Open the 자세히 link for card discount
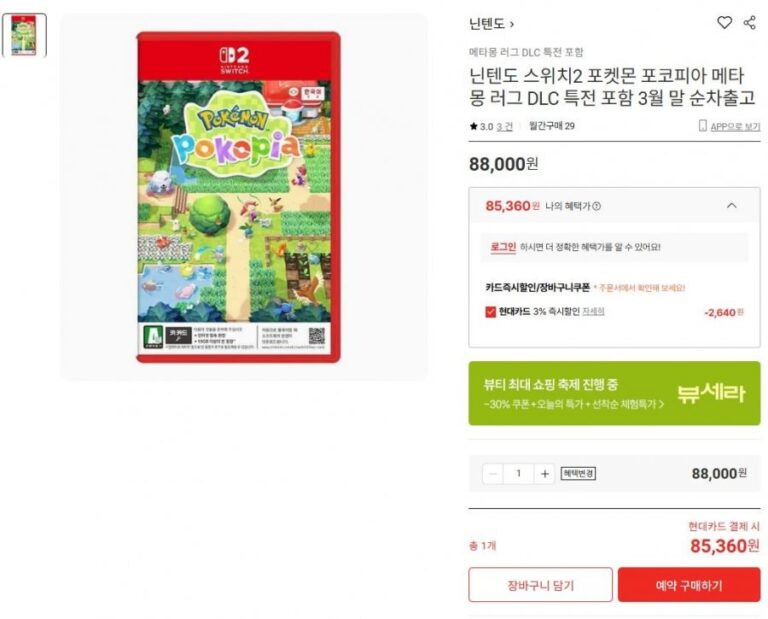 click(x=593, y=311)
